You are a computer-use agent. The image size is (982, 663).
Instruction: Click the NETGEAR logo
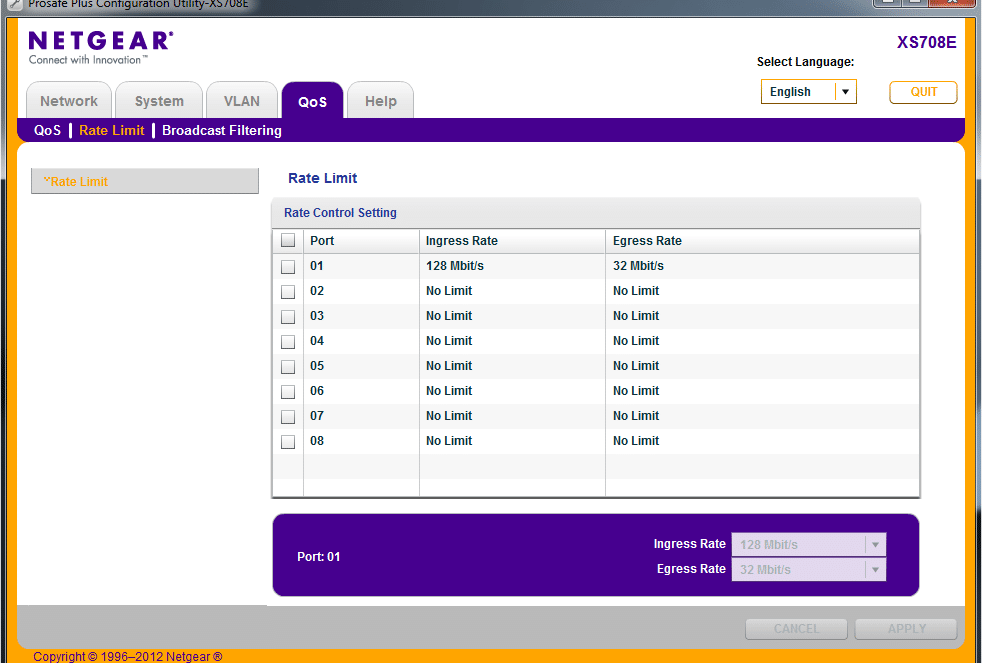click(101, 48)
